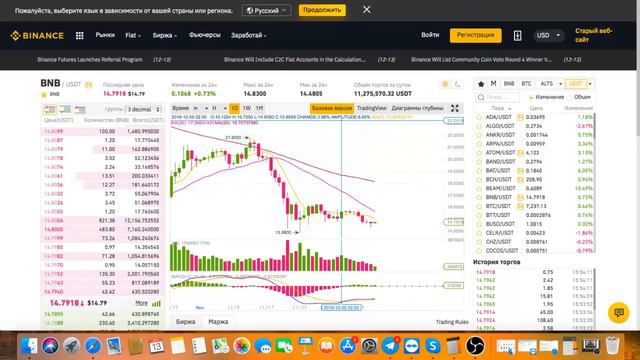
Task: Open the minutes interval dropdown on chart
Action: 200,108
